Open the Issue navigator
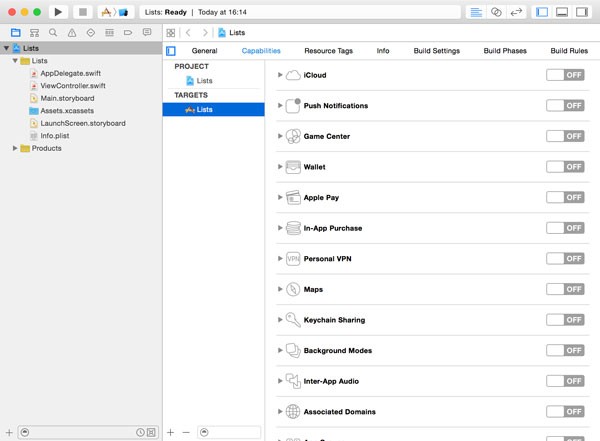This screenshot has width=600, height=441. pos(72,33)
